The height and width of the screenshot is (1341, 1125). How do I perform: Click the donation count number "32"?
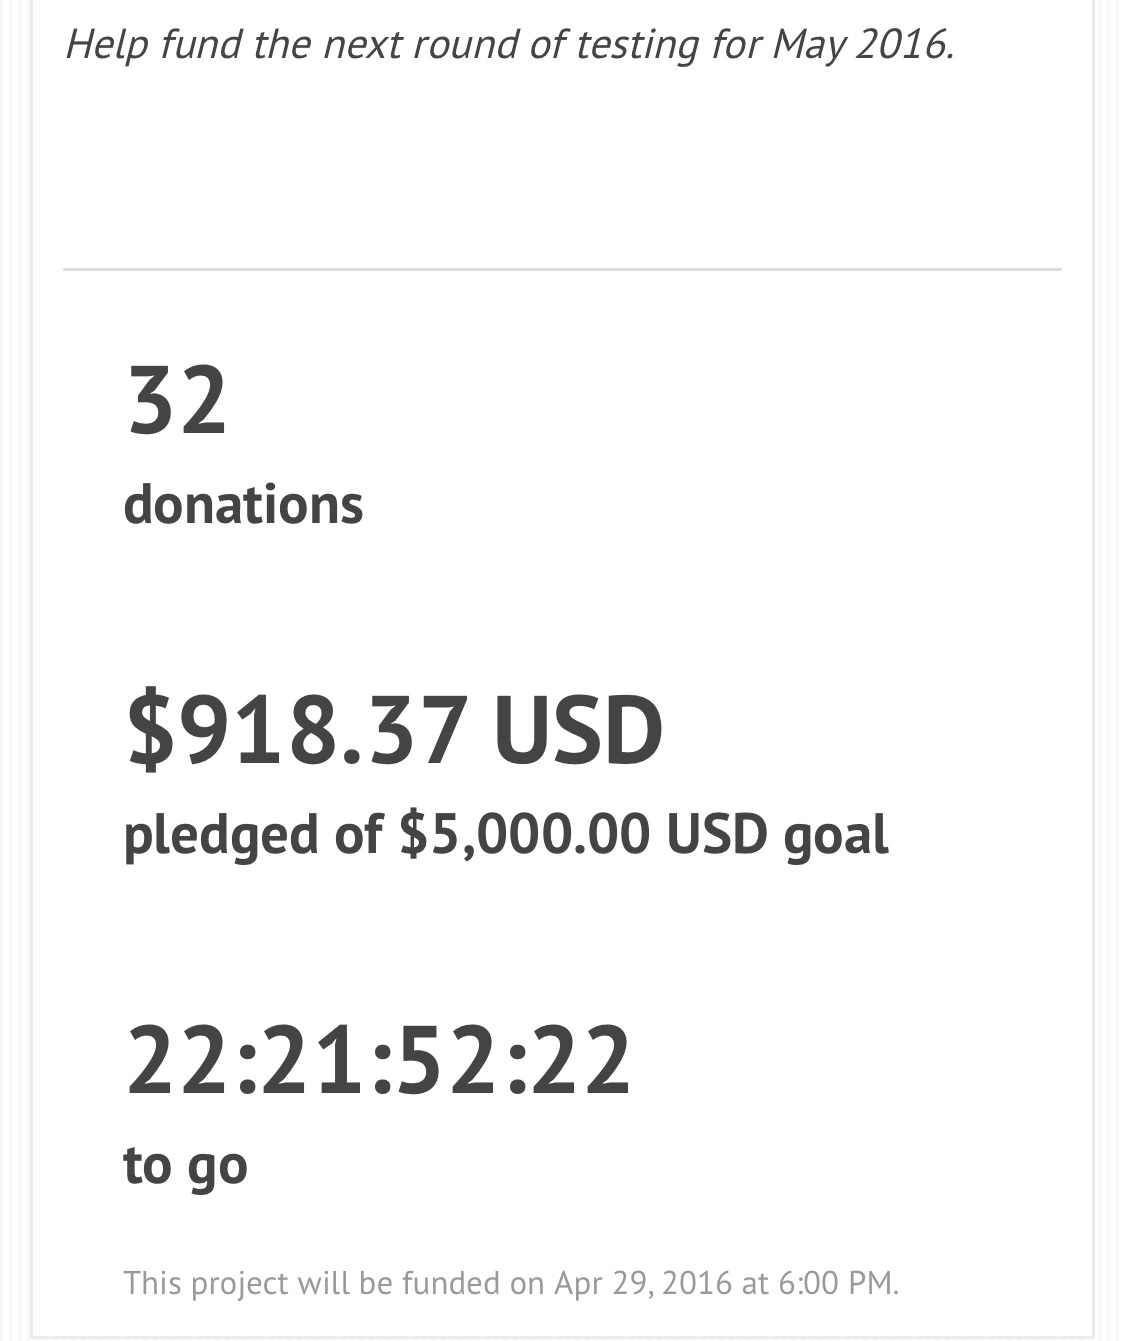[177, 400]
